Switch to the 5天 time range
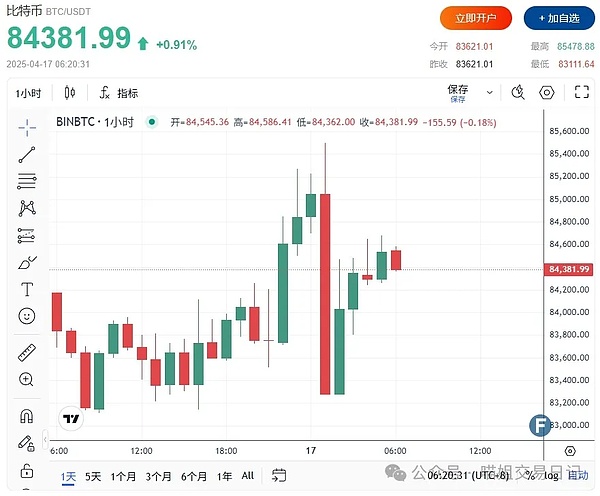The image size is (600, 496). pos(93,476)
